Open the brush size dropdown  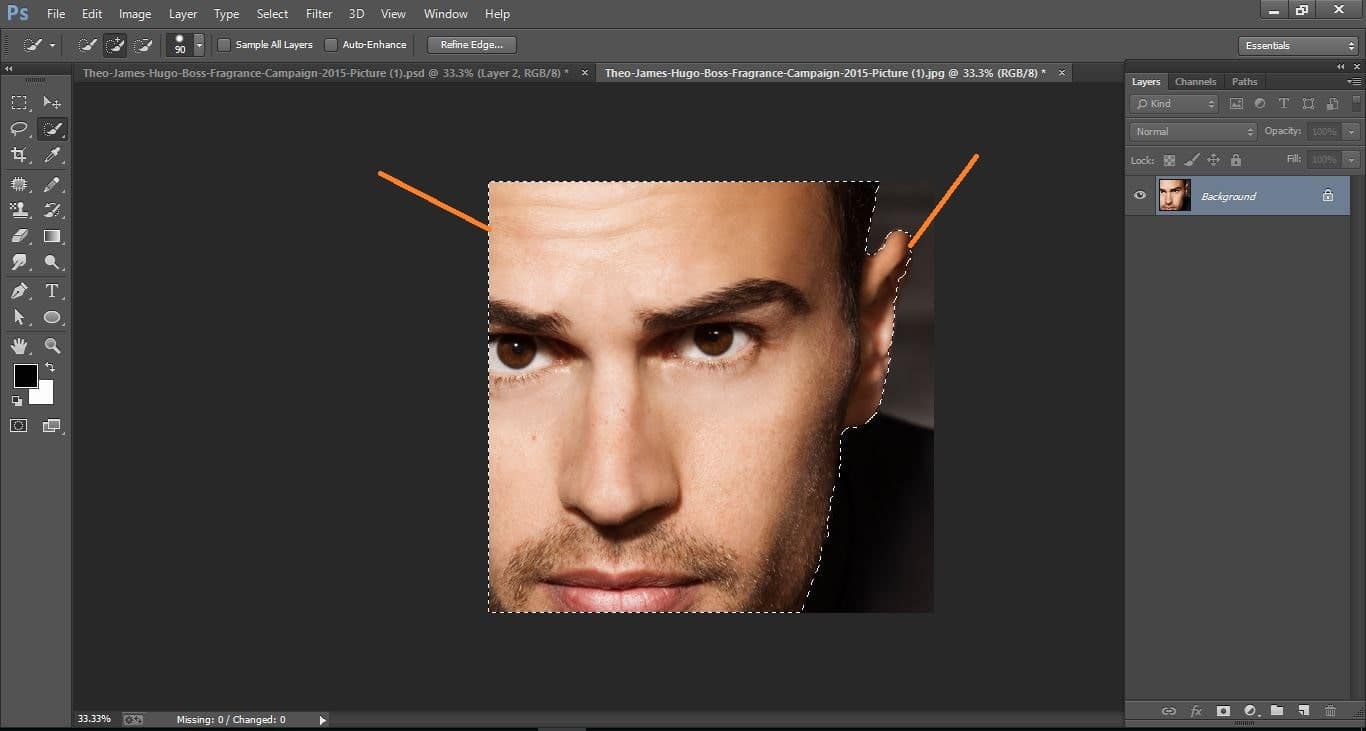[198, 44]
